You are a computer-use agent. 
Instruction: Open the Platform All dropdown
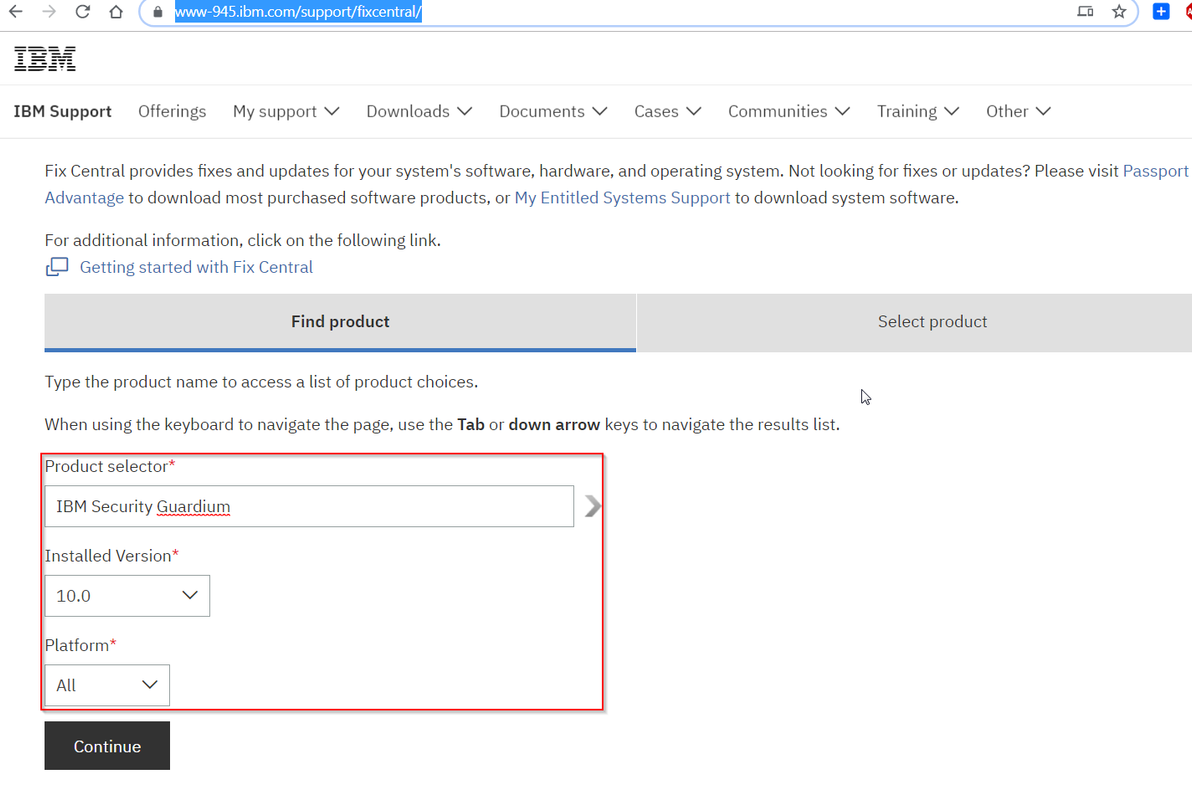107,685
